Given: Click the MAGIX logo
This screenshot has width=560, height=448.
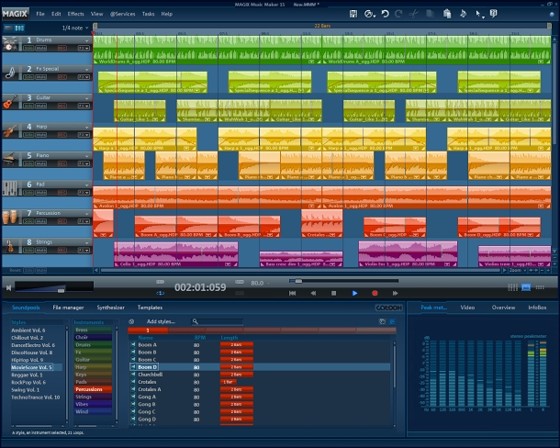Looking at the screenshot, I should tap(15, 14).
